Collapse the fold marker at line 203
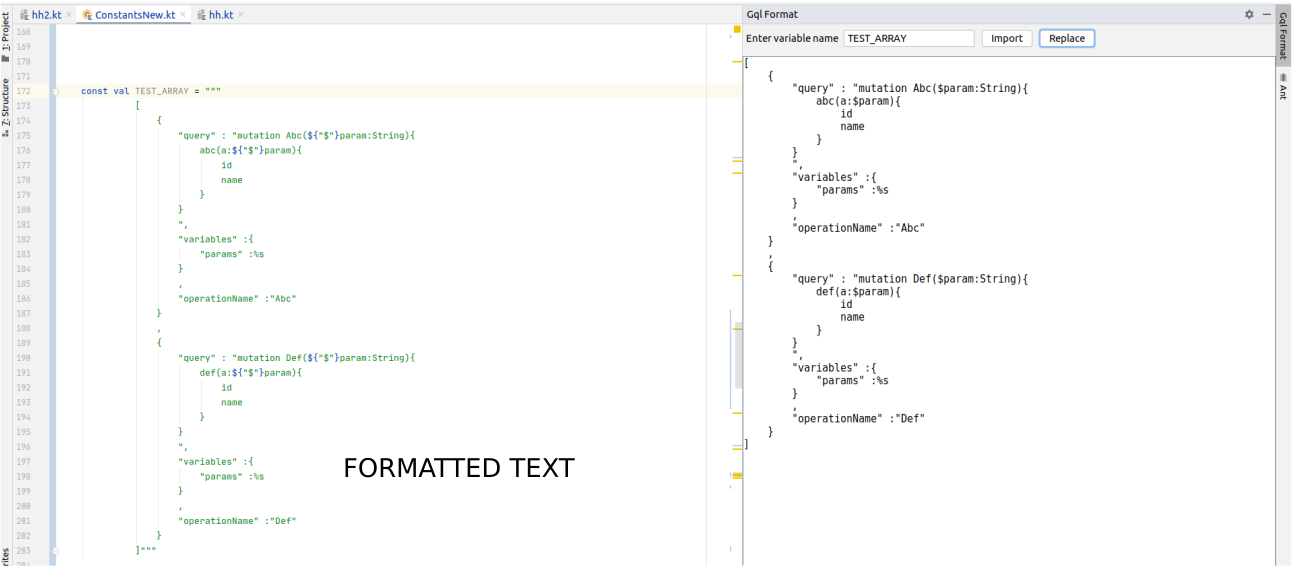The height and width of the screenshot is (568, 1299). pos(56,550)
